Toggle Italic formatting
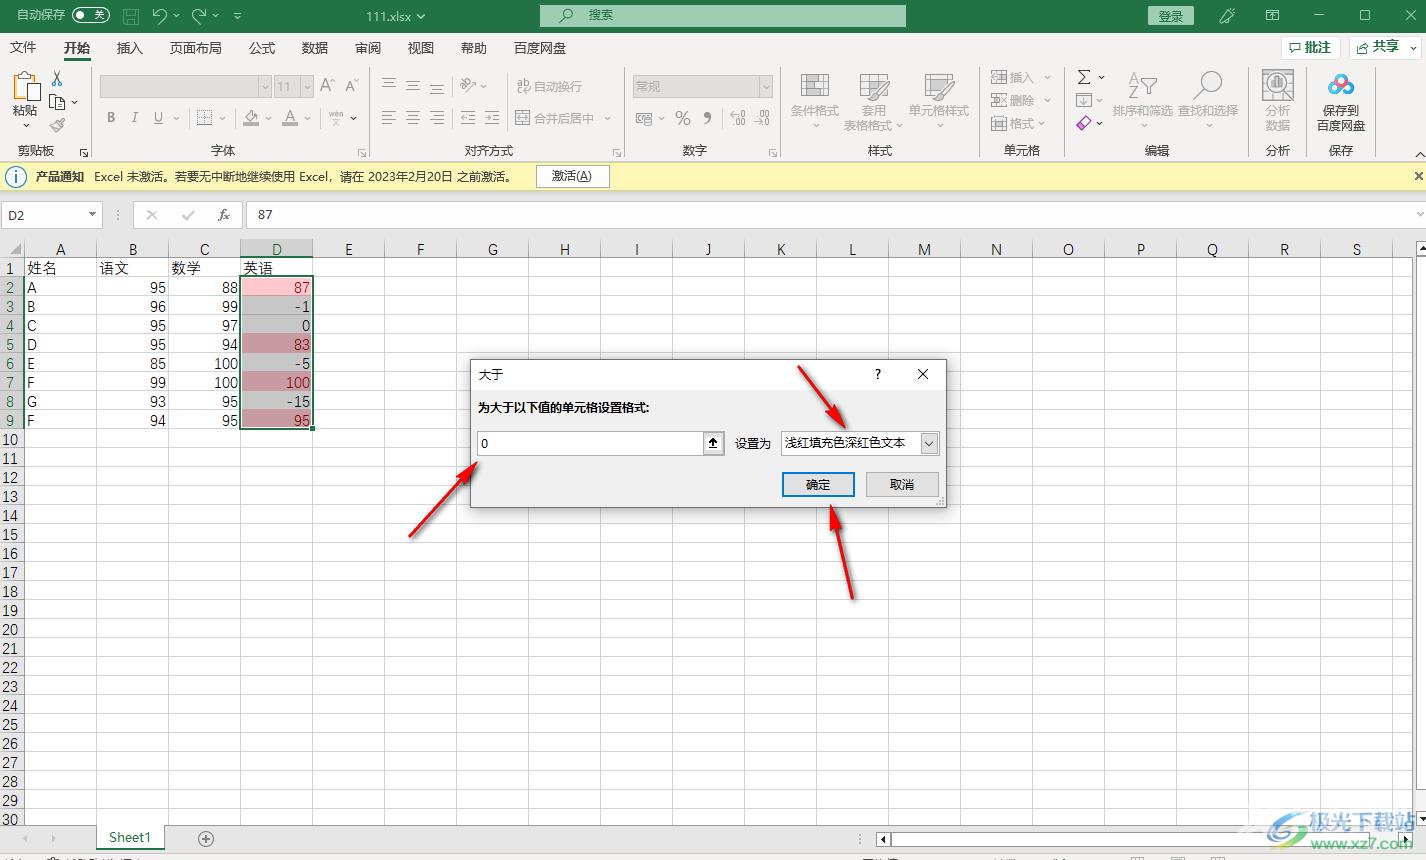The width and height of the screenshot is (1426, 860). (134, 118)
